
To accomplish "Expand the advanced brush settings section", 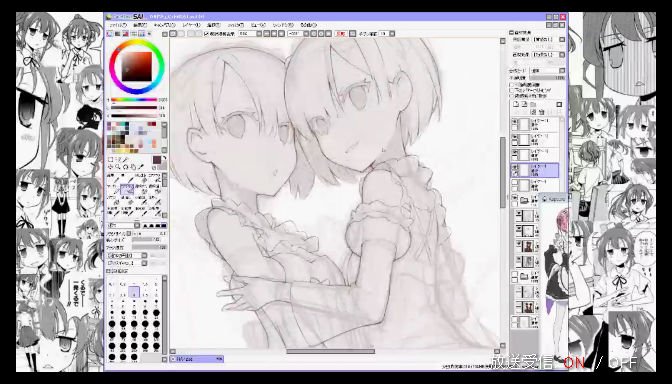I will 108,271.
